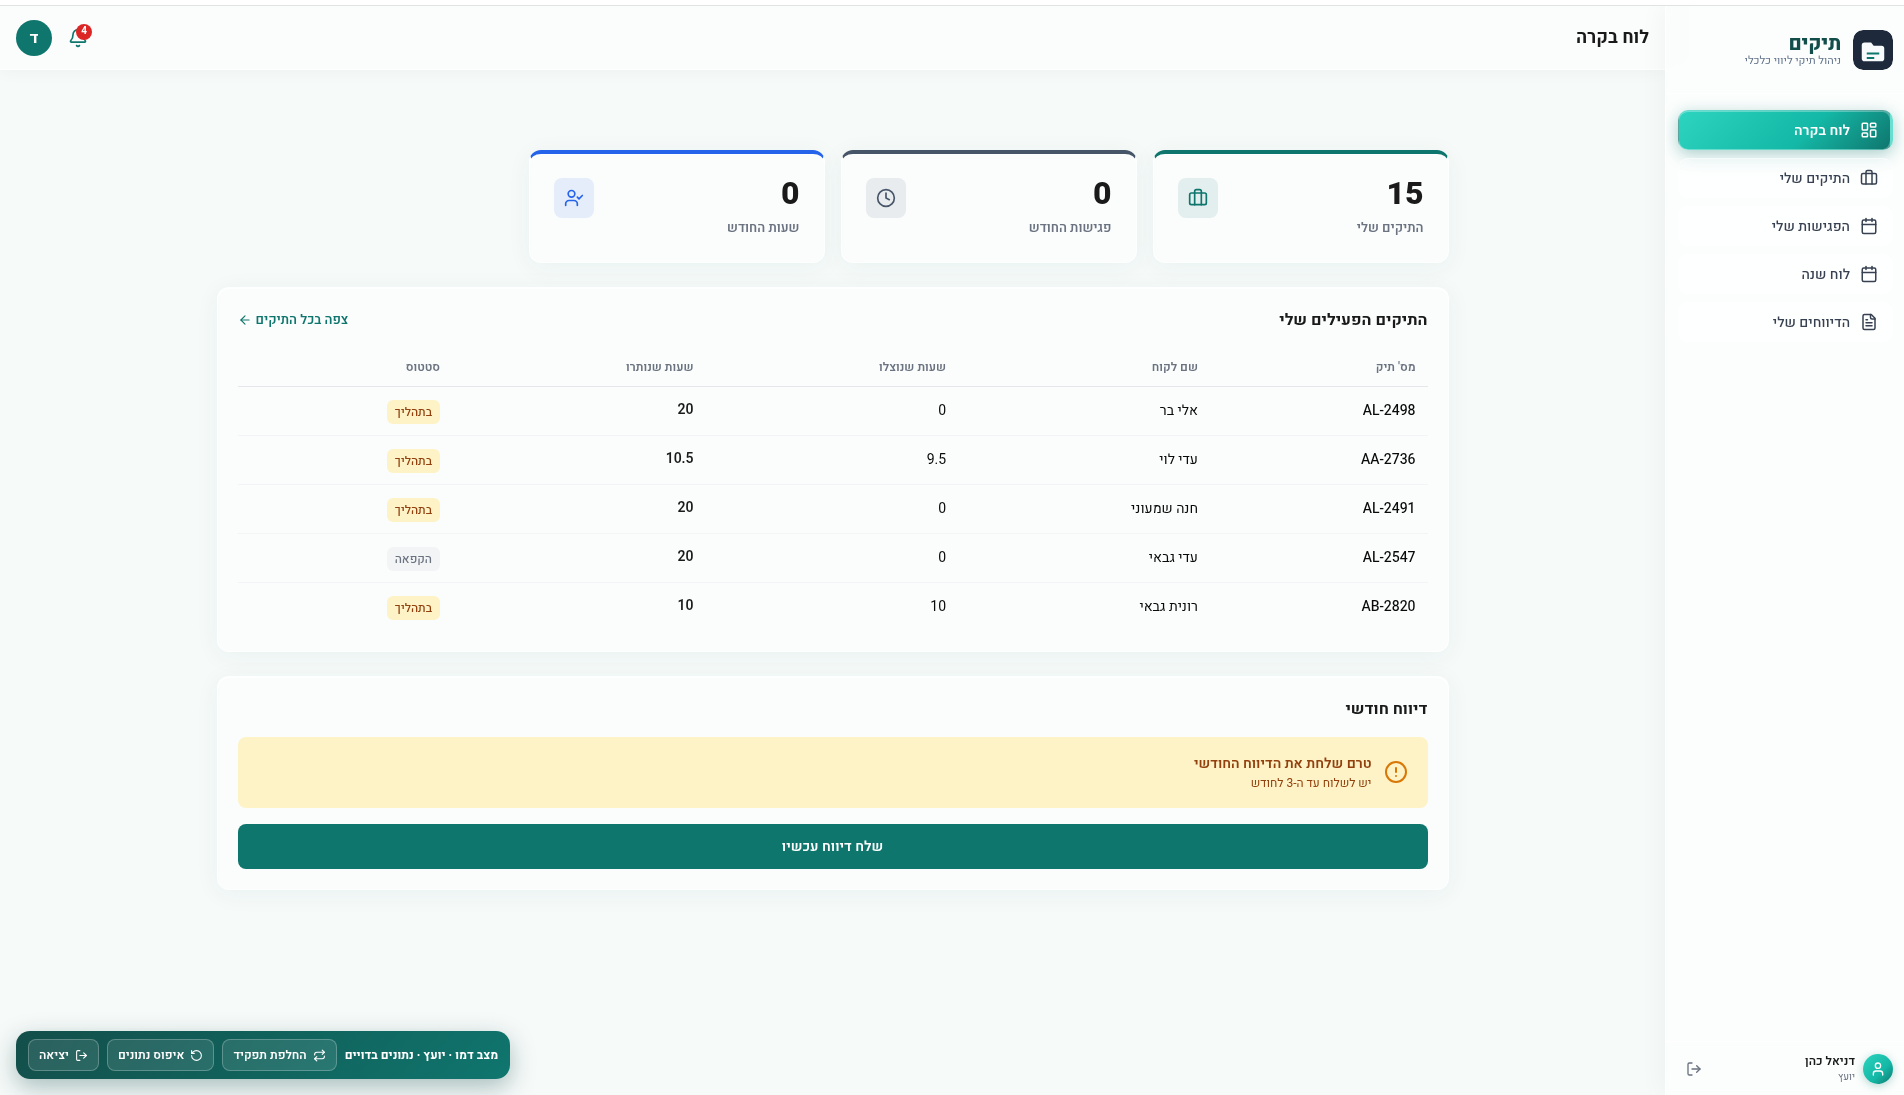Click the יציאה button in demo bar

[63, 1055]
